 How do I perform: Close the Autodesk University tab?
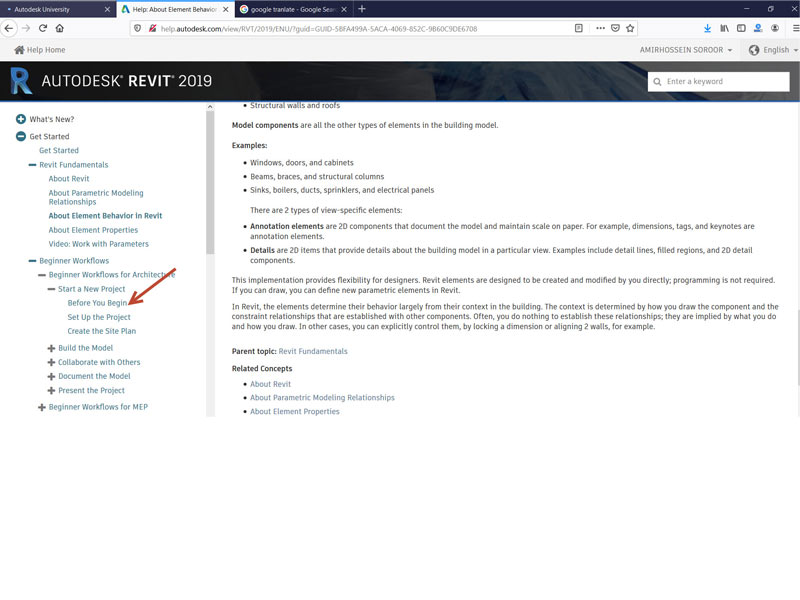pyautogui.click(x=107, y=9)
